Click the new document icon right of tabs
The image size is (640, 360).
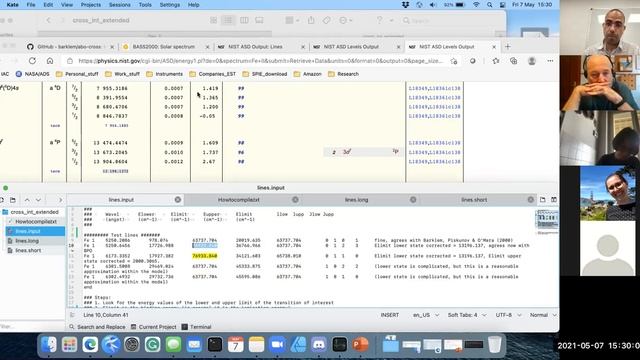[x=542, y=200]
